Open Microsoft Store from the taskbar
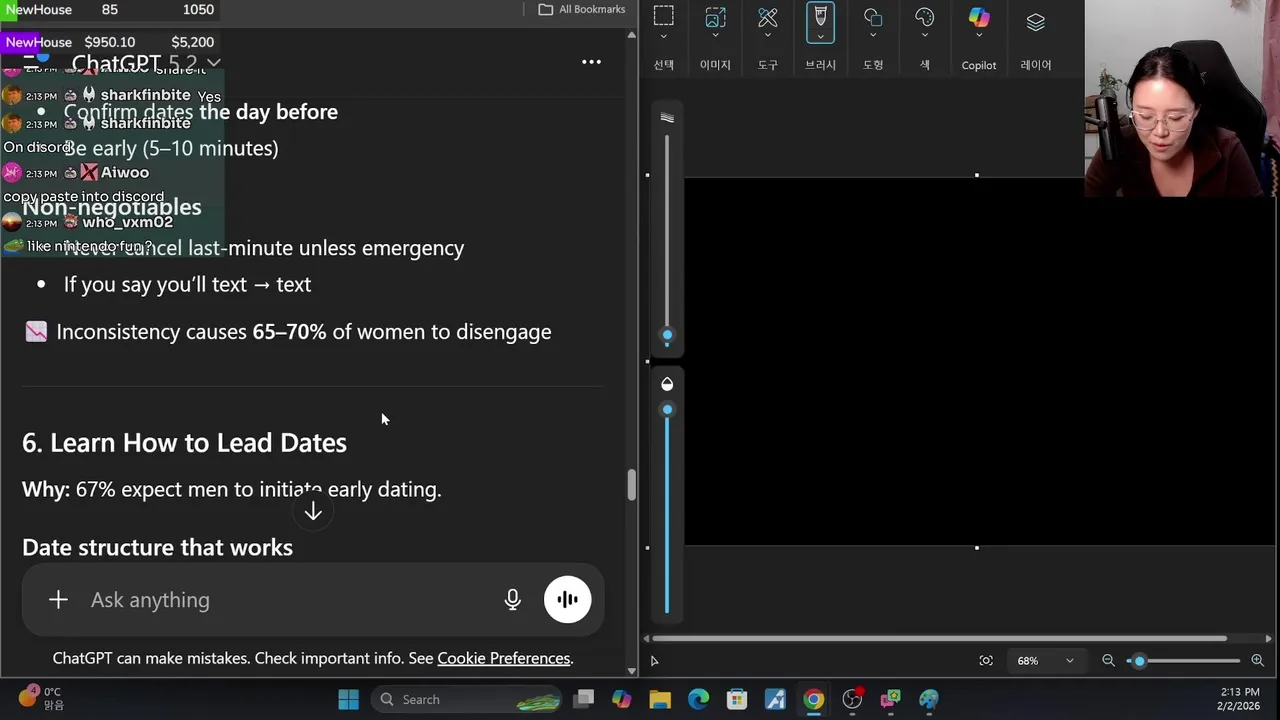The height and width of the screenshot is (720, 1280). tap(737, 699)
